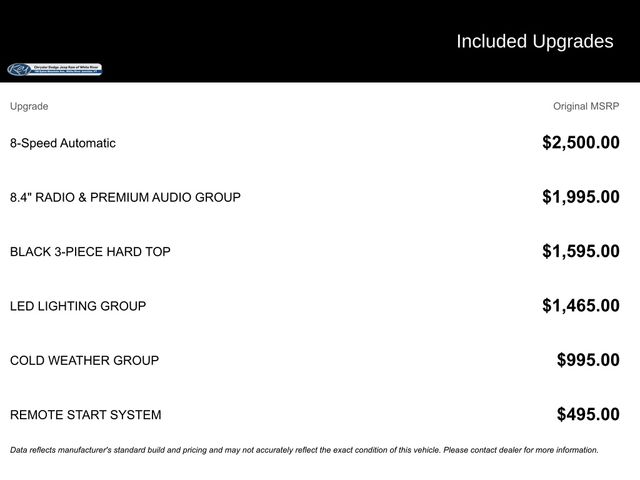Viewport: 640px width, 480px height.
Task: Click the $2,500.00 price
Action: [580, 143]
